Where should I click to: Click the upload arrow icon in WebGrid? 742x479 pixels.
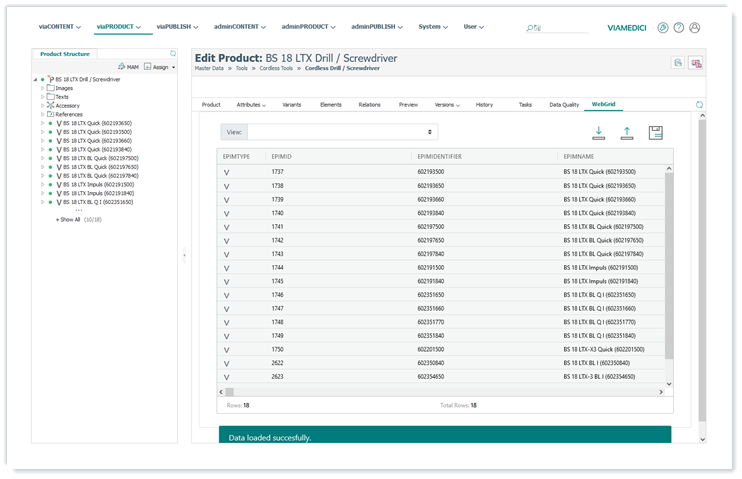pyautogui.click(x=627, y=132)
